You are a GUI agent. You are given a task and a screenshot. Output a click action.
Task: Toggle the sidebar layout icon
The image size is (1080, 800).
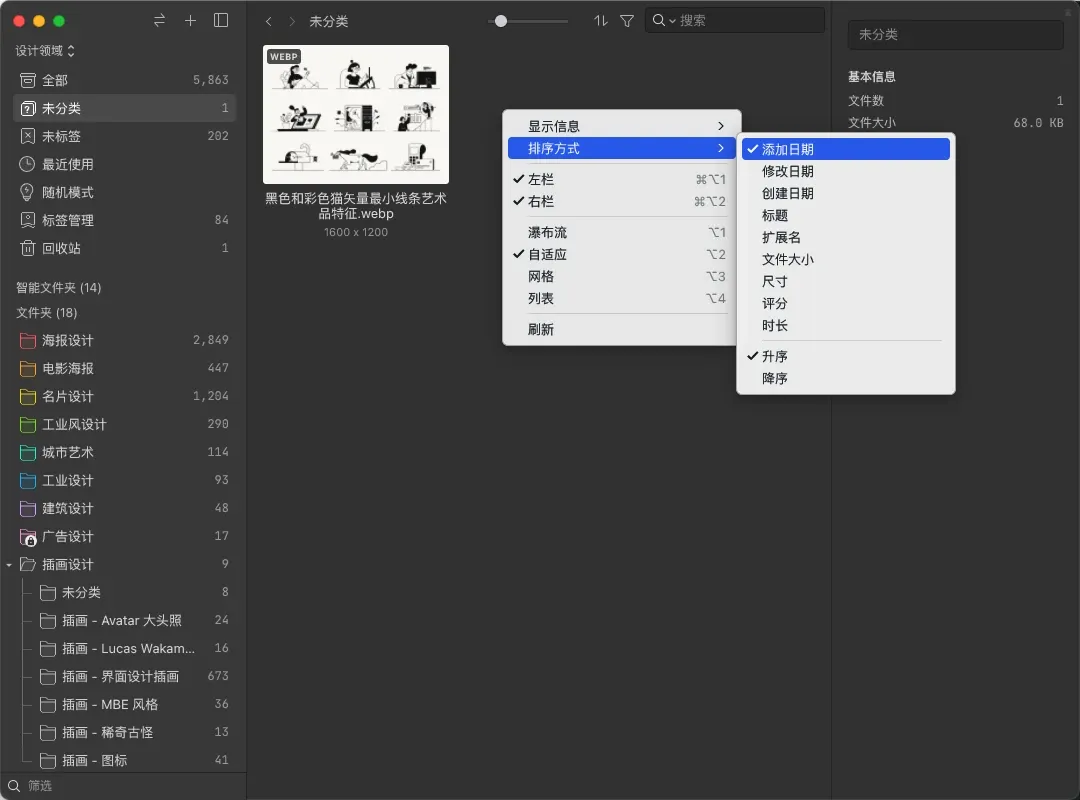pyautogui.click(x=221, y=21)
